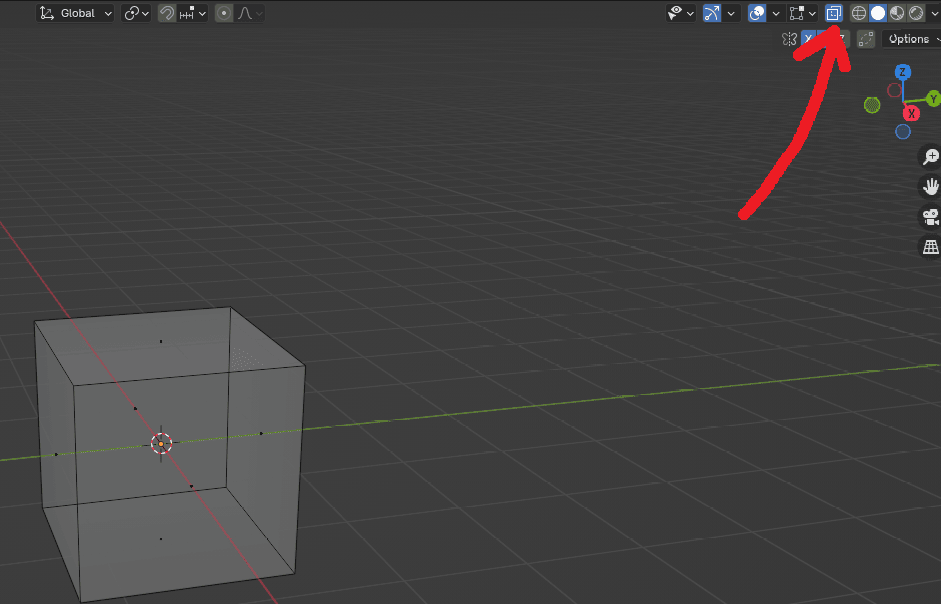The height and width of the screenshot is (604, 941).
Task: Open viewport overlays dropdown arrow
Action: coord(776,13)
